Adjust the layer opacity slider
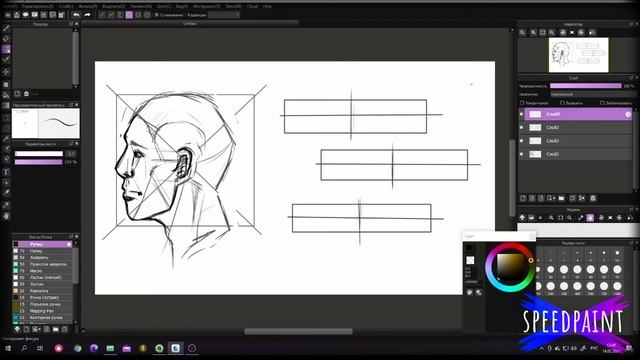This screenshot has height=360, width=640. click(x=586, y=86)
